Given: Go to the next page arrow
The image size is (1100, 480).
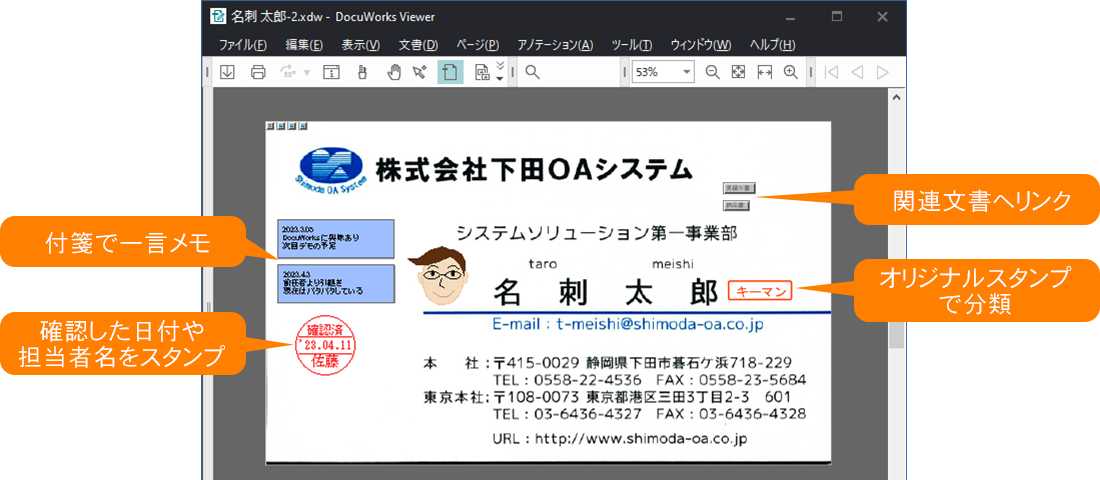Looking at the screenshot, I should tap(883, 72).
